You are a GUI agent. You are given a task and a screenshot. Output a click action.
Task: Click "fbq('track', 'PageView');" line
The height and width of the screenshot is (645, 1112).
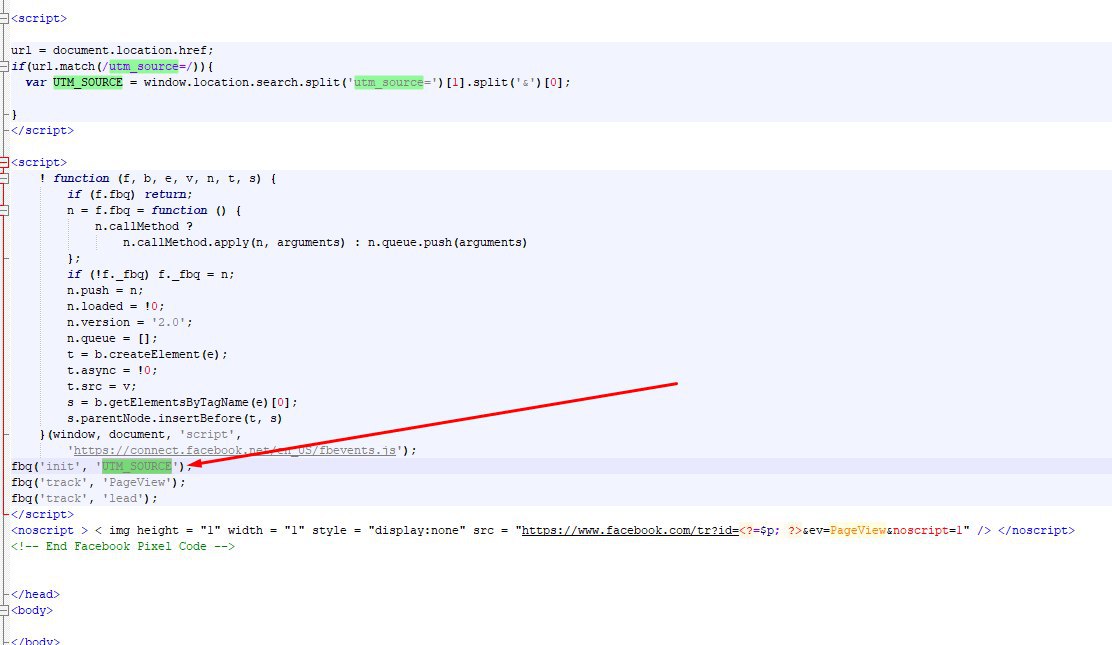coord(98,483)
